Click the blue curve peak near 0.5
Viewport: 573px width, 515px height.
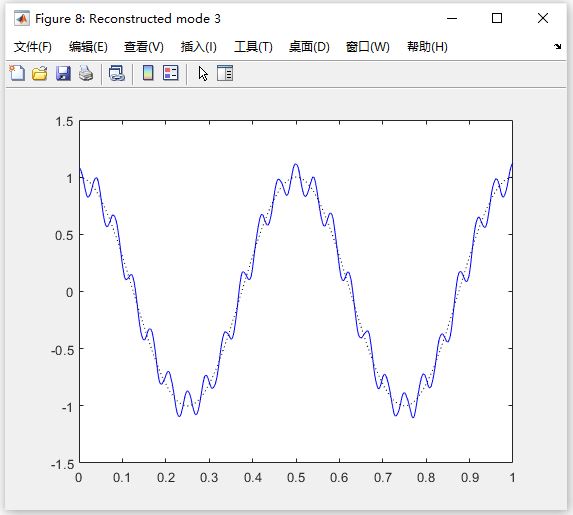(296, 165)
